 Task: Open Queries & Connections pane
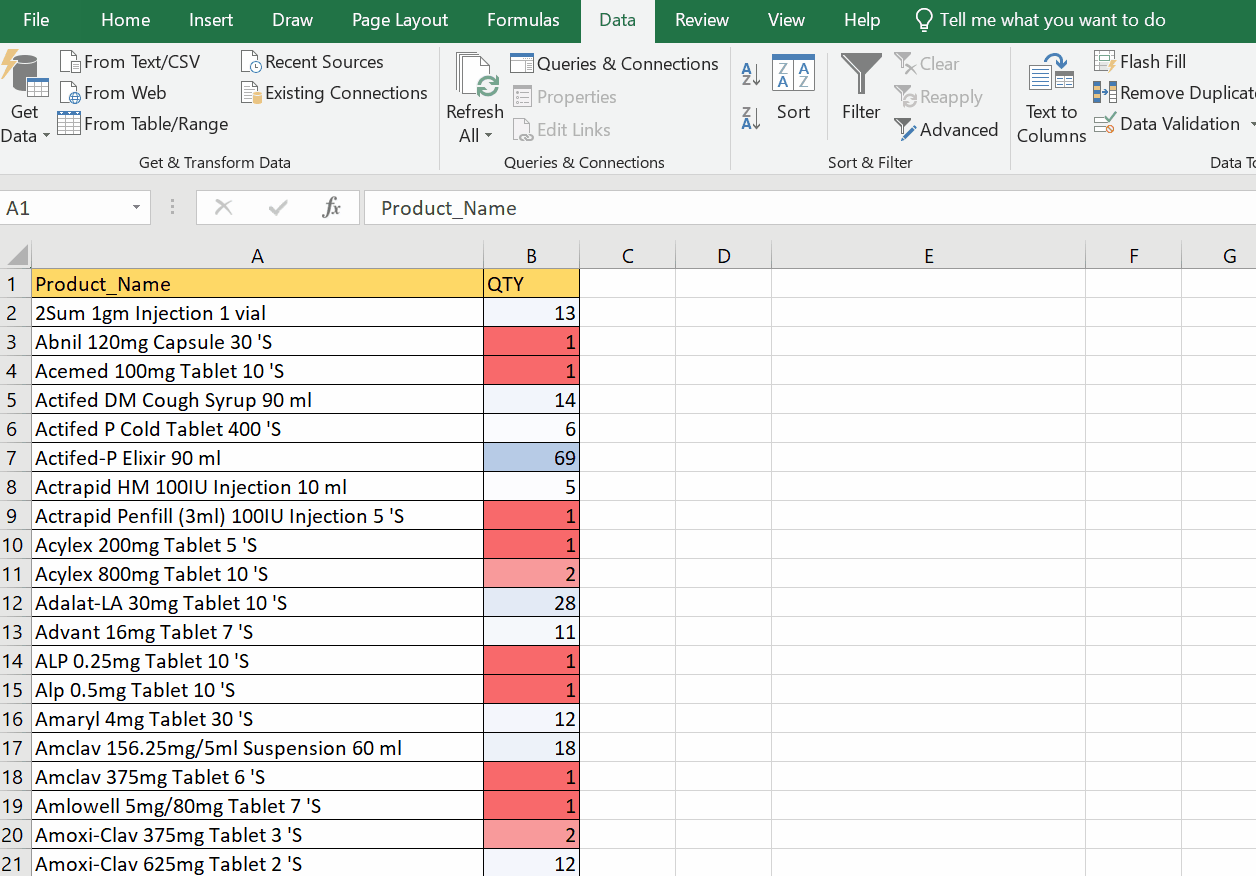[x=614, y=63]
